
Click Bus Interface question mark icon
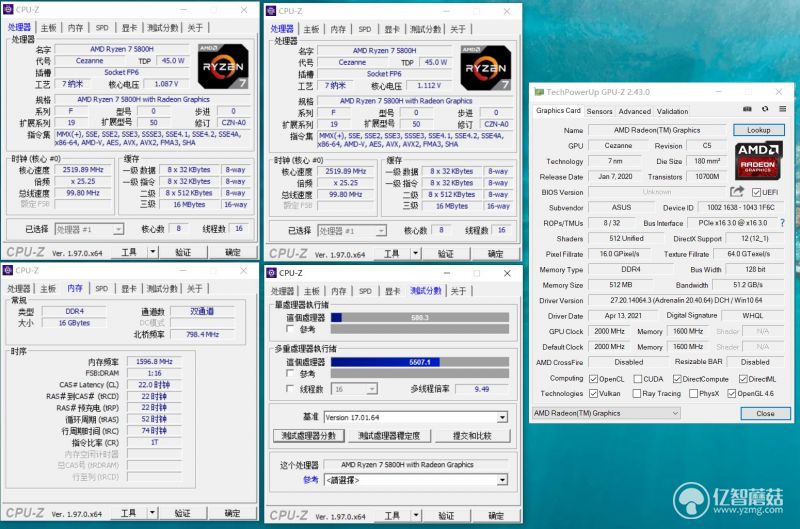782,223
